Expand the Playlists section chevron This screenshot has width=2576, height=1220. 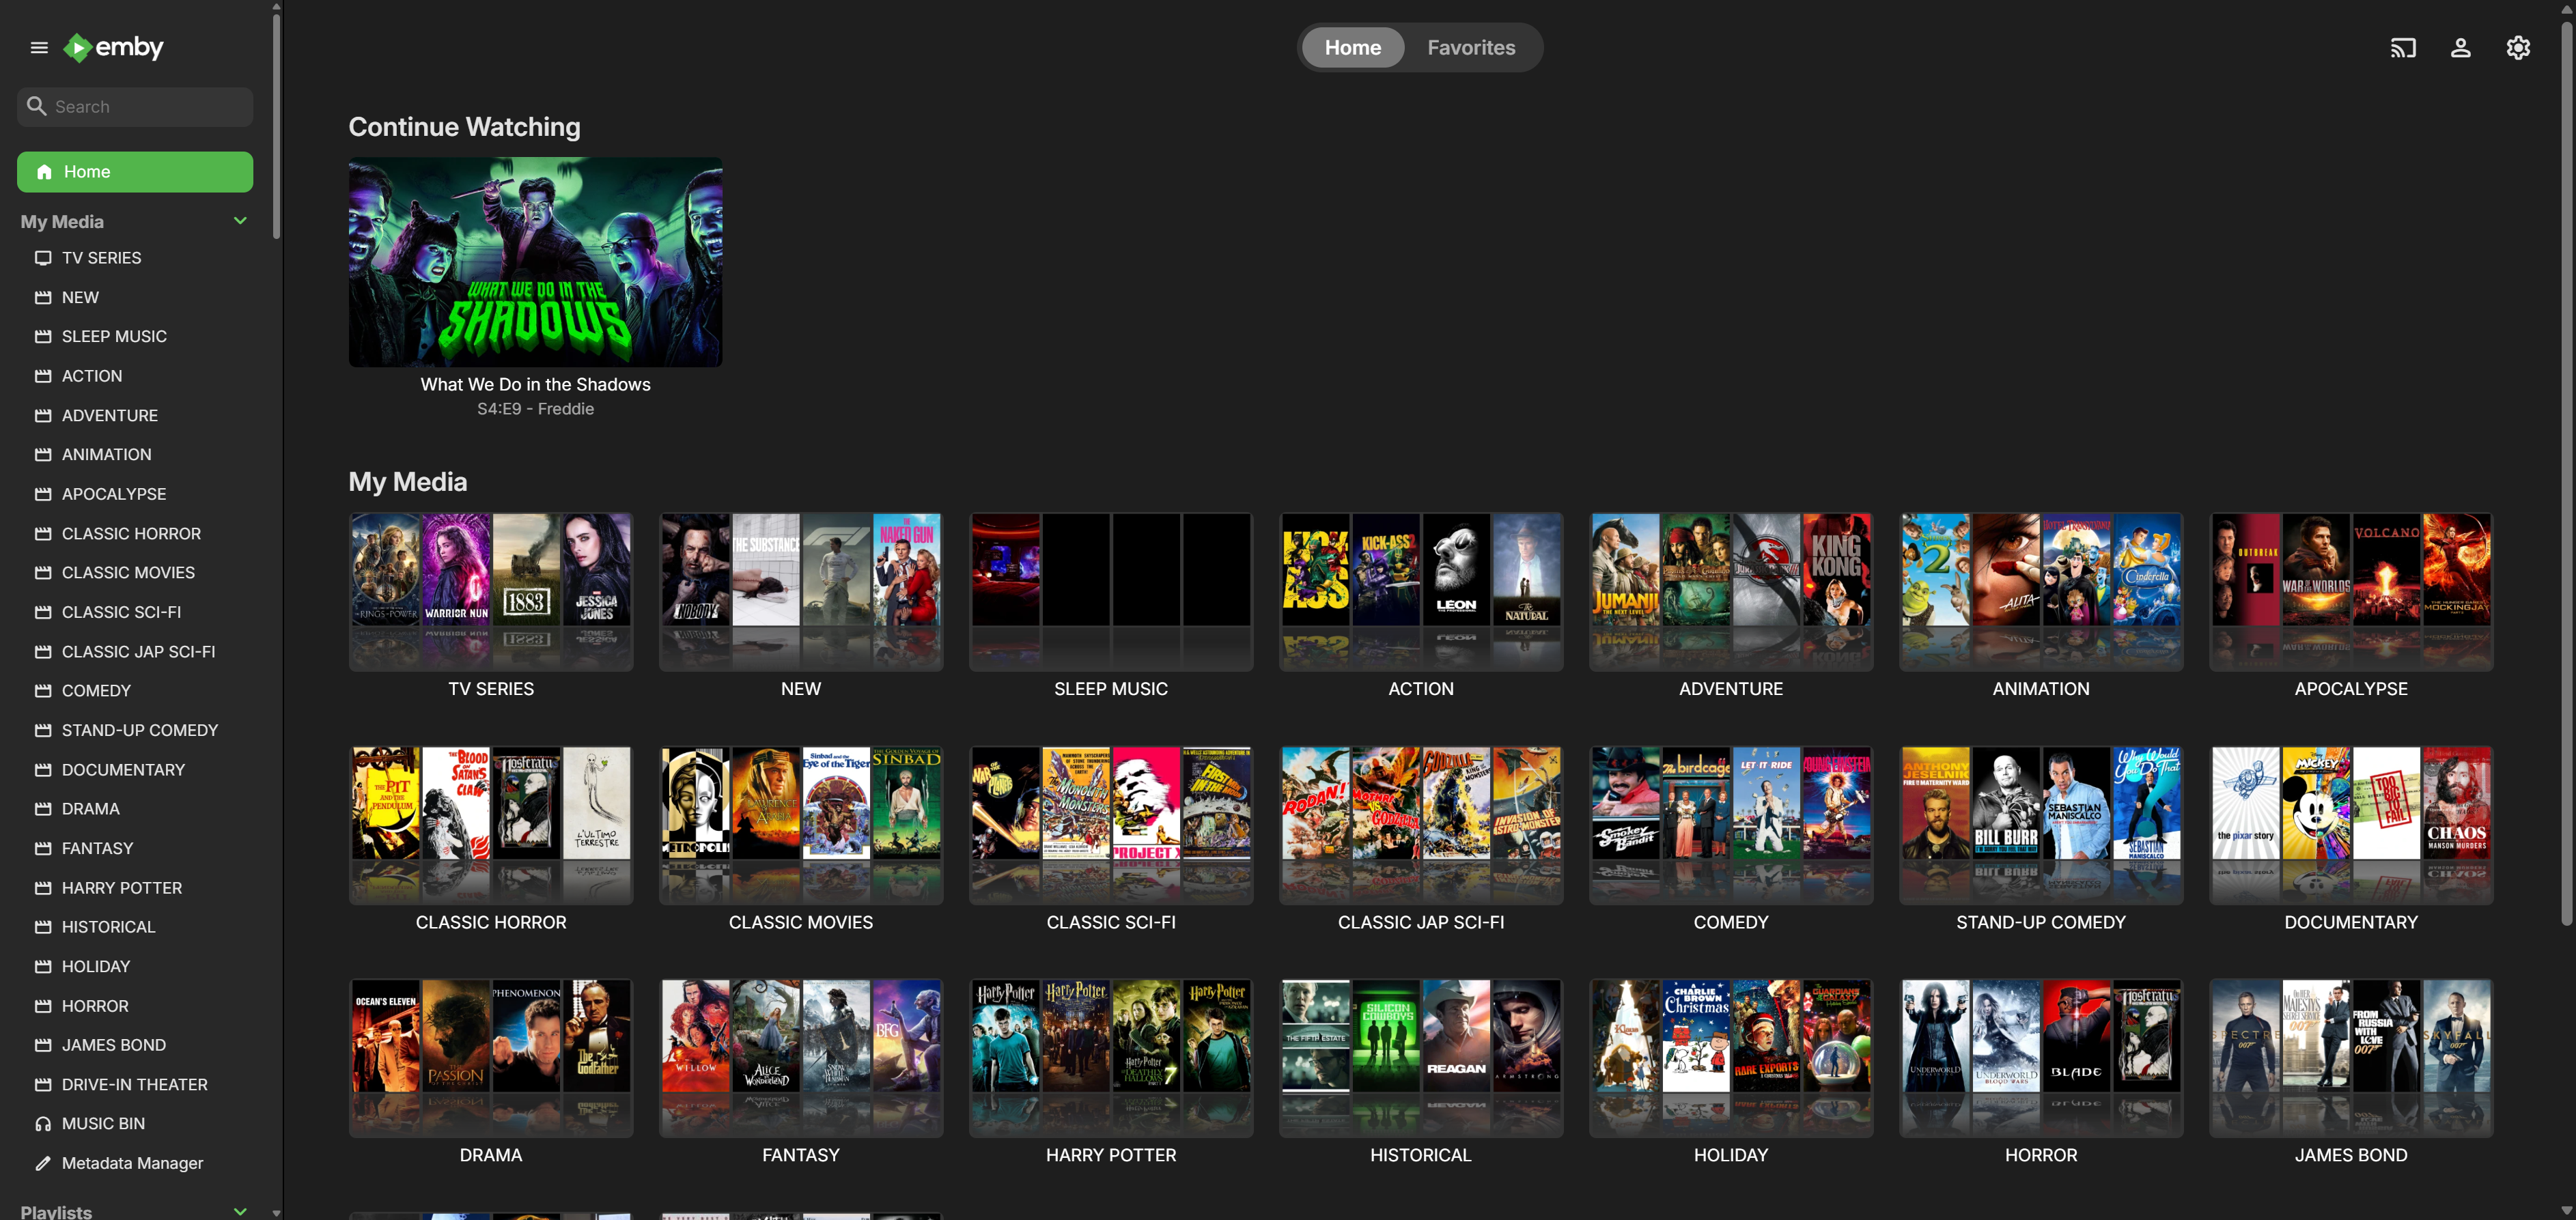pos(240,1210)
